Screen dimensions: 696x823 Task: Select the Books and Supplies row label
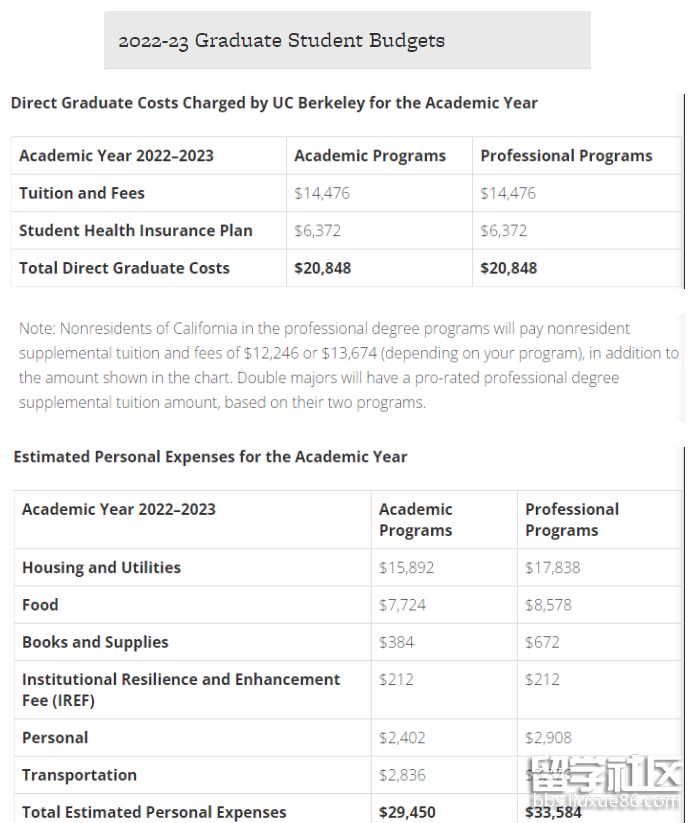click(x=95, y=642)
